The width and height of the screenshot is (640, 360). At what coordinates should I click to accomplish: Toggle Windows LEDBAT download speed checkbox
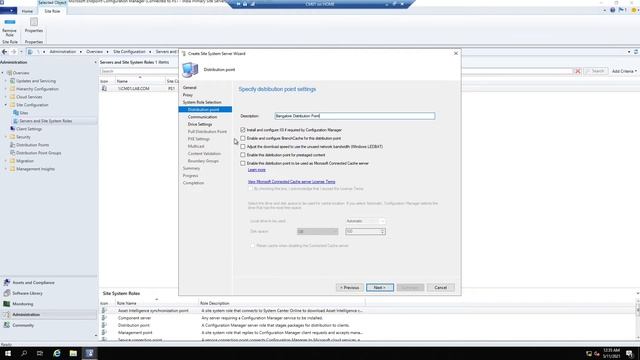(x=243, y=147)
